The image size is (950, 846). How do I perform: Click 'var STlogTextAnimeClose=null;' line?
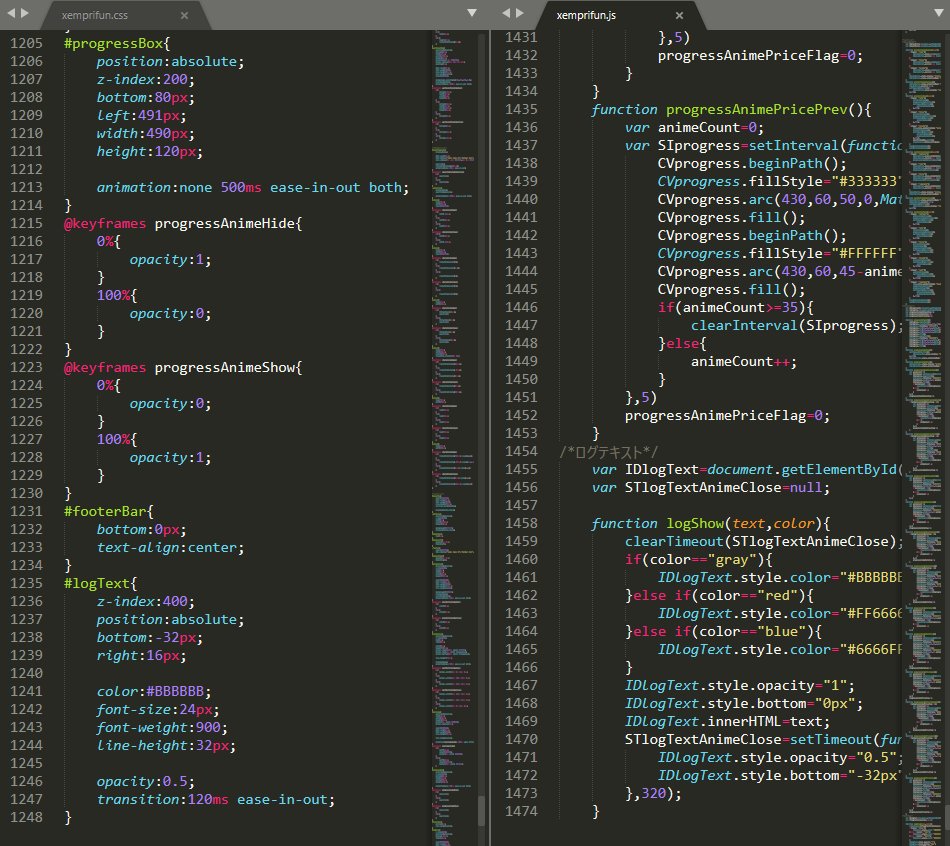(x=711, y=488)
